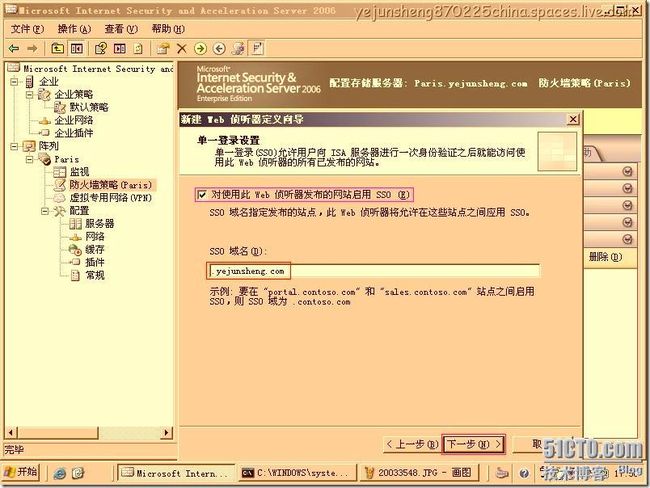Collapse the 配置 tree node
Image resolution: width=650 pixels, height=488 pixels.
click(45, 211)
